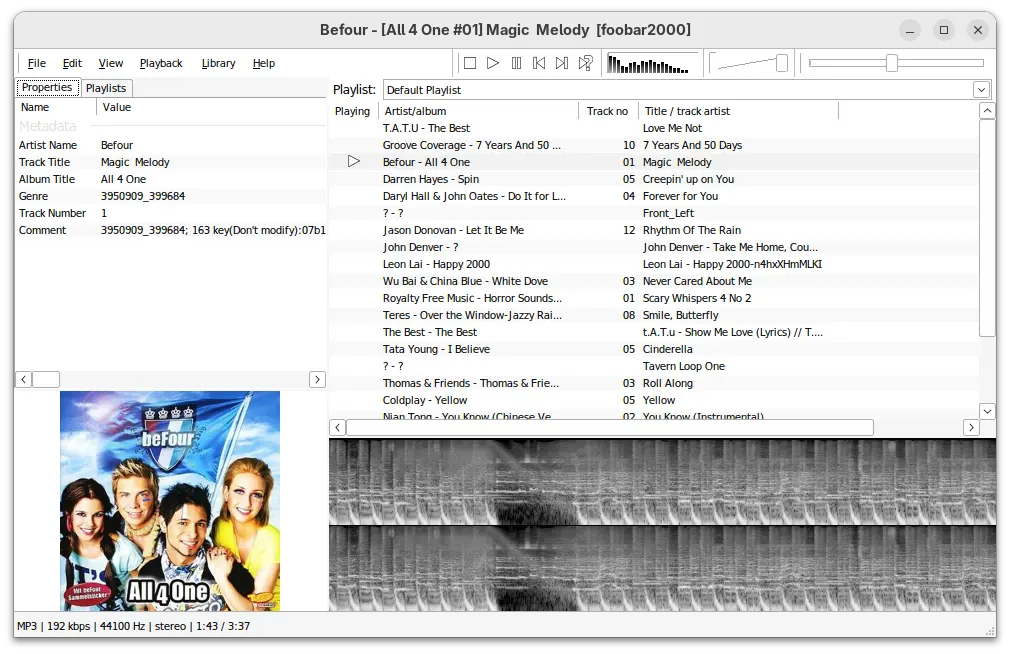
Task: Select Royalty Free Music Horror Sounds row
Action: [x=654, y=298]
